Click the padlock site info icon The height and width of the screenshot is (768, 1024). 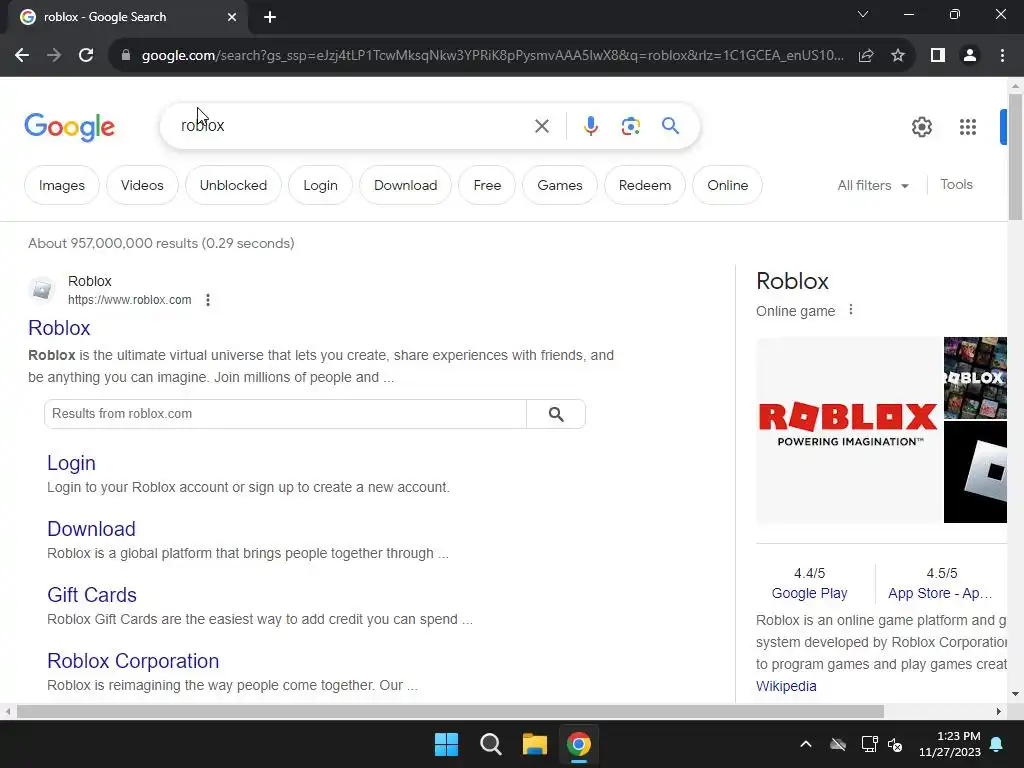pos(126,56)
